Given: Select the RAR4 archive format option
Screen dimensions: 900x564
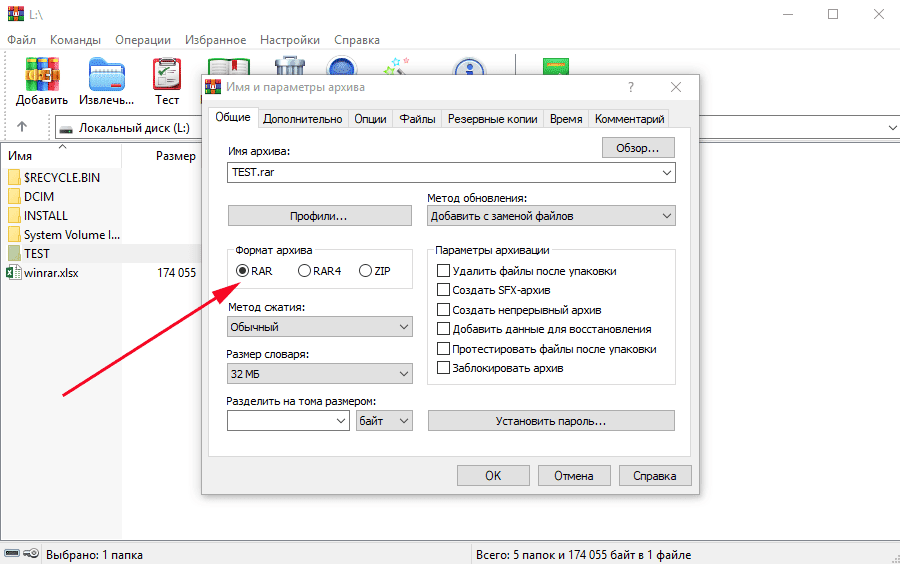Looking at the screenshot, I should click(x=304, y=271).
